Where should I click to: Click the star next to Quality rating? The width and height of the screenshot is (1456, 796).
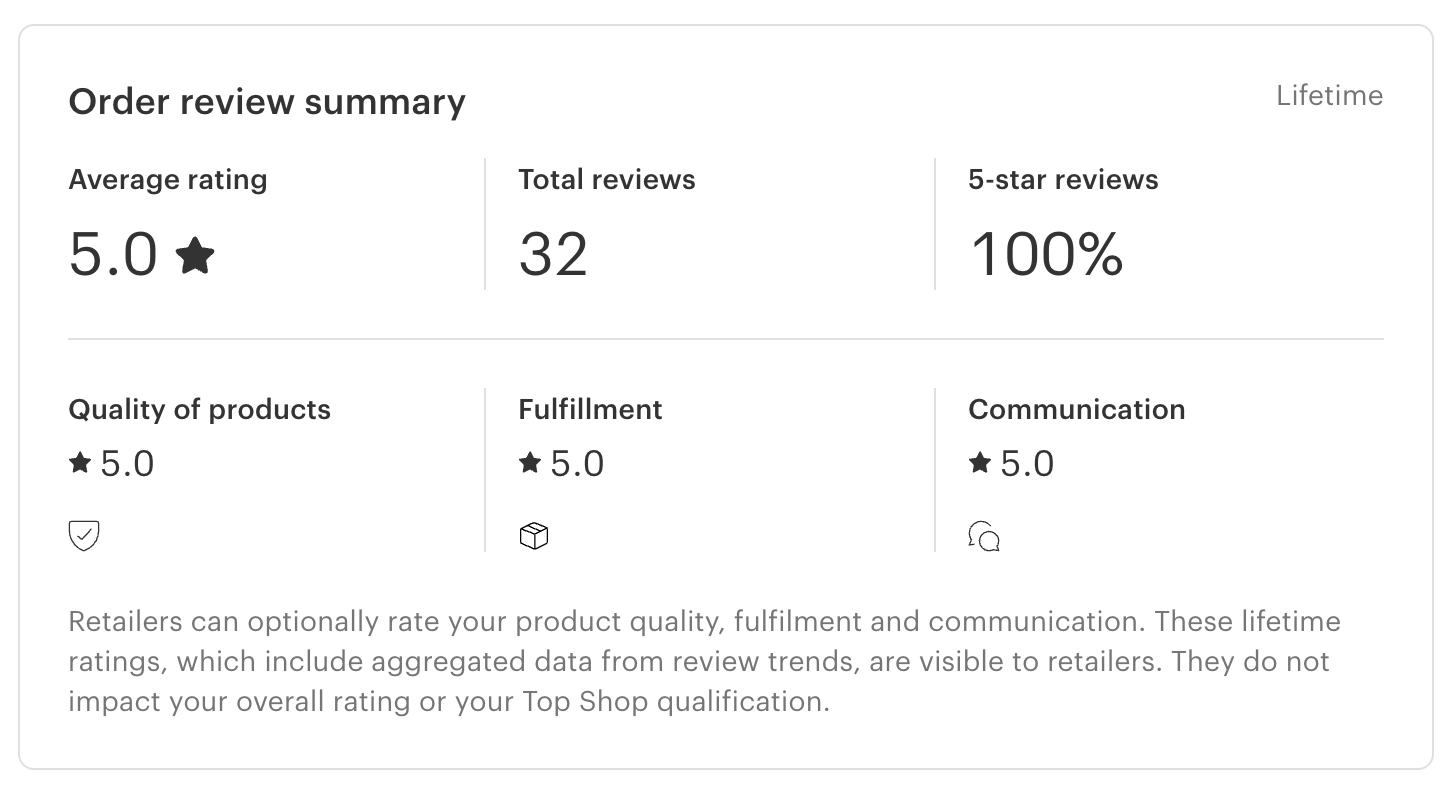point(80,463)
